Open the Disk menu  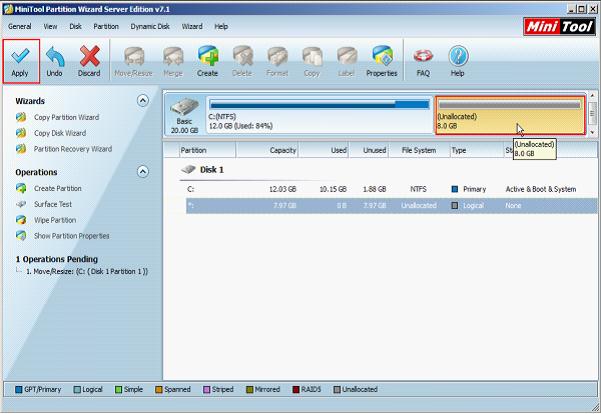pyautogui.click(x=76, y=26)
